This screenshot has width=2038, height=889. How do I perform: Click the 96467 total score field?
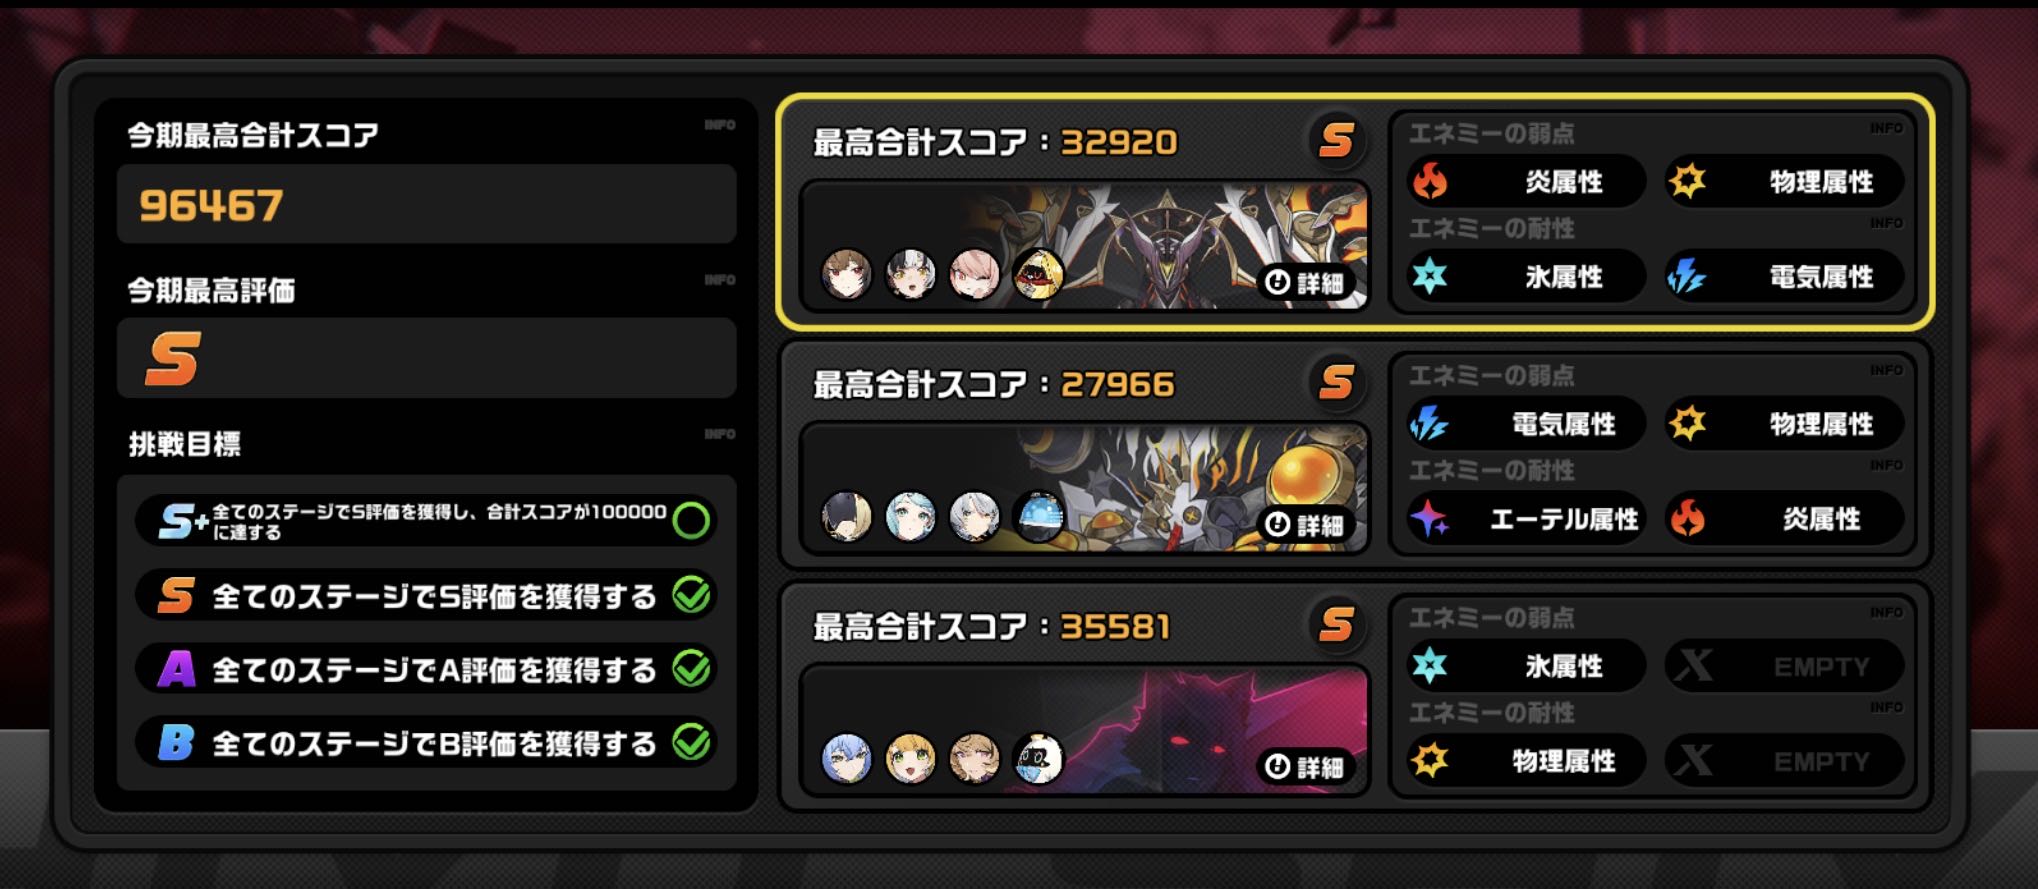pos(427,204)
